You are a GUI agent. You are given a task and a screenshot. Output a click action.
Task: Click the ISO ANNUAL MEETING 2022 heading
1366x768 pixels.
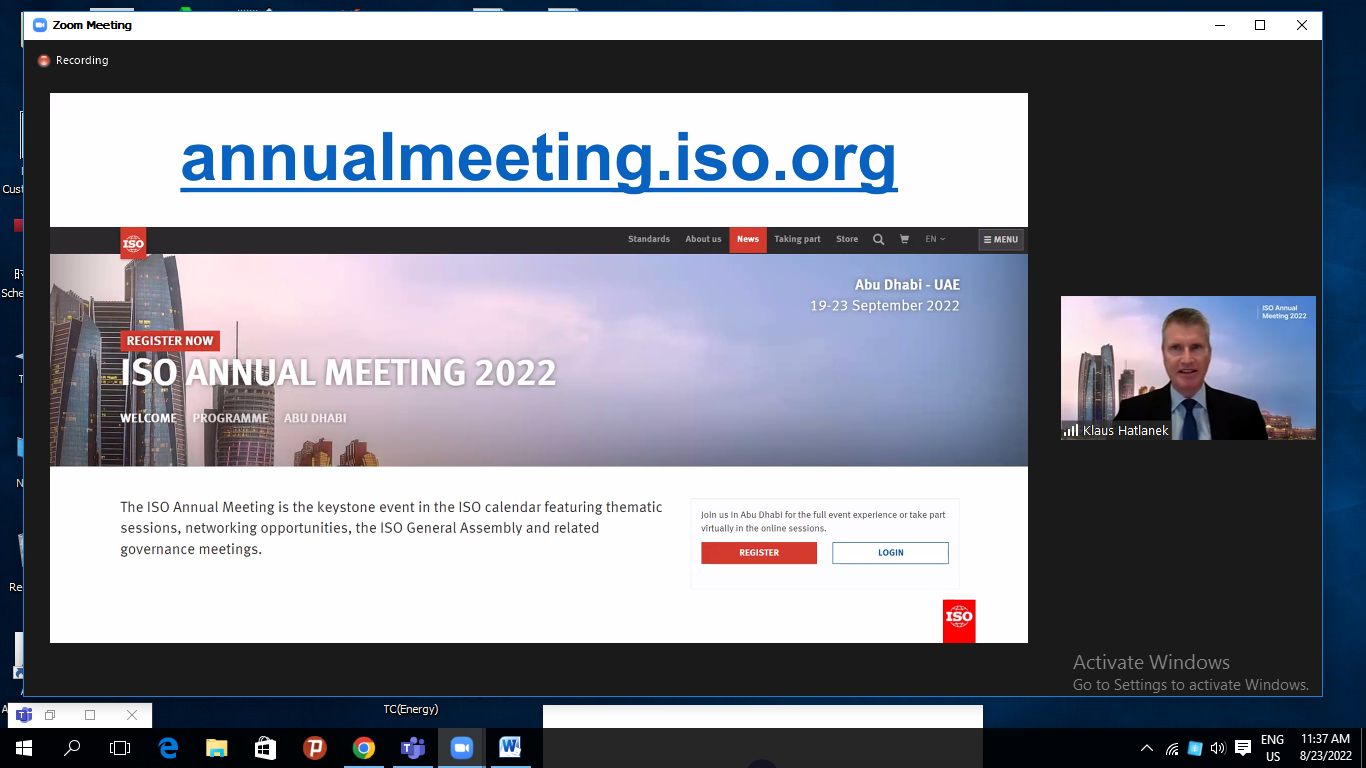(x=338, y=373)
